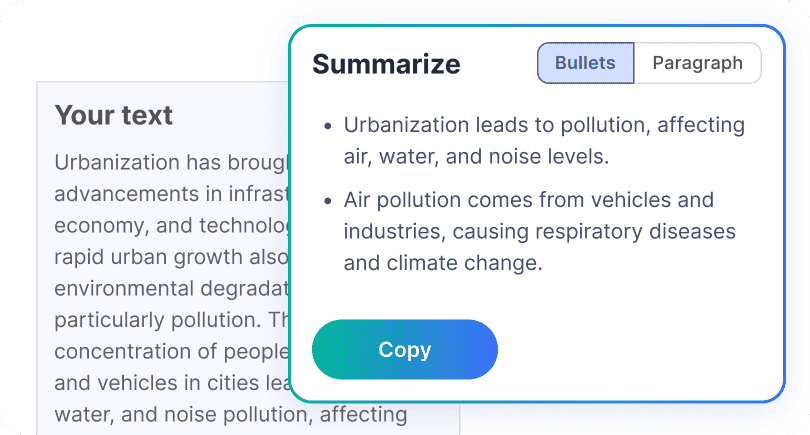
Task: Click summary line 'air, water, and noise levels.'
Action: coord(476,157)
